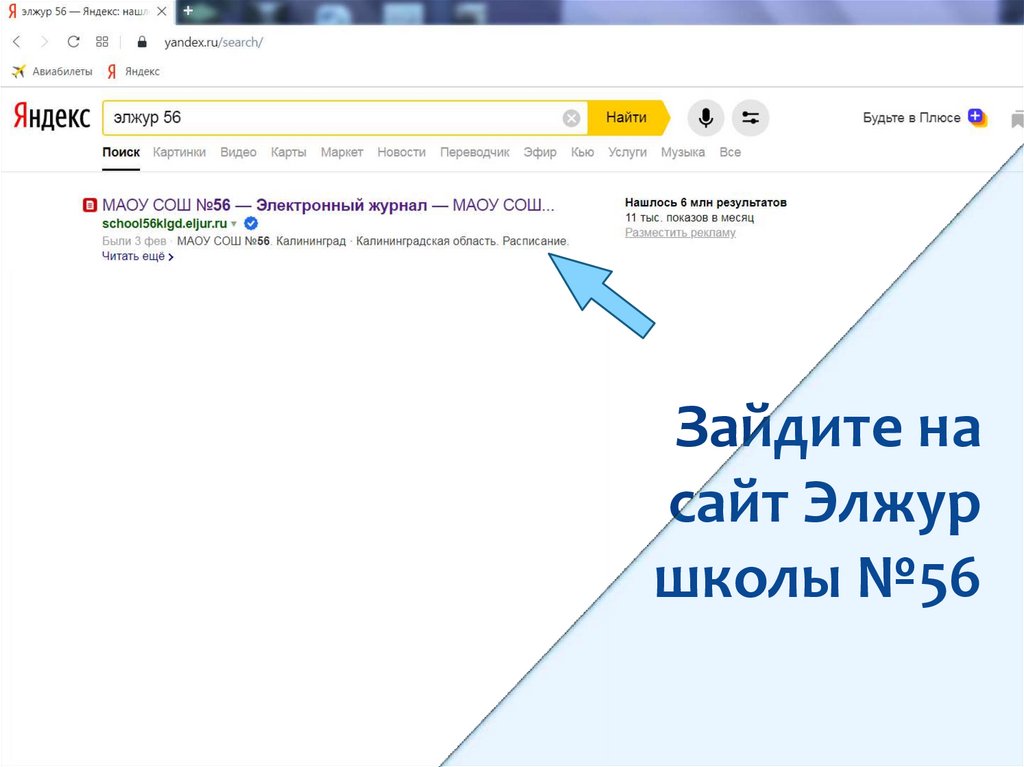1024x767 pixels.
Task: Switch to the Картинки tab
Action: [x=179, y=152]
